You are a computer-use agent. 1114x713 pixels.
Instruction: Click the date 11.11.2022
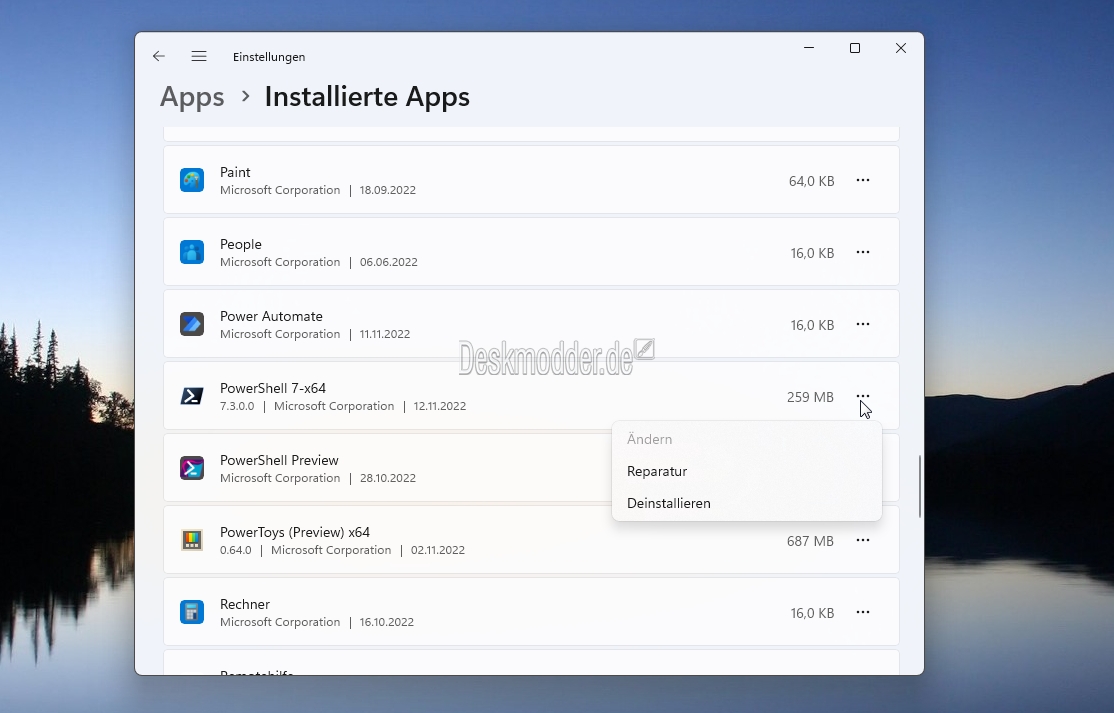click(385, 334)
